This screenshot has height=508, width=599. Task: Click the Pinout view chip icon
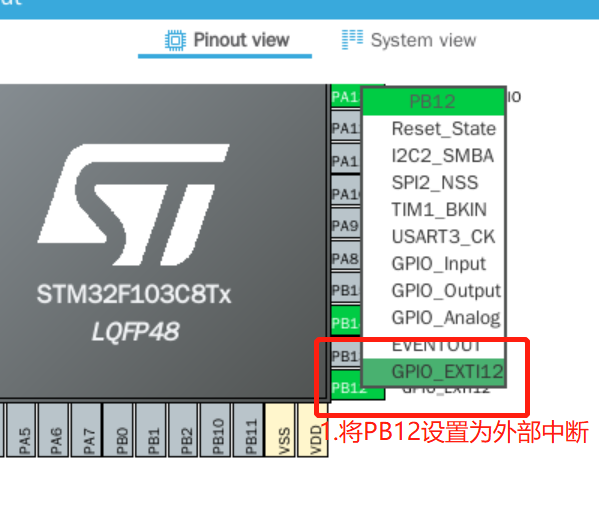tap(175, 40)
